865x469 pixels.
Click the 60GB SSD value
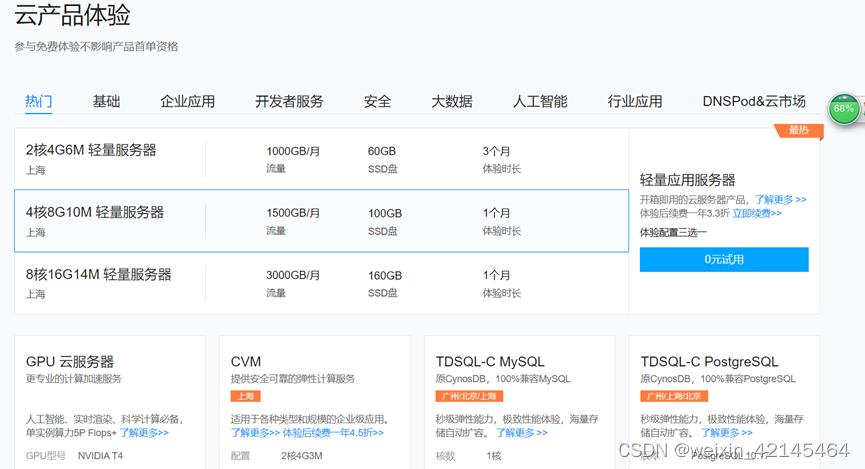tap(382, 151)
